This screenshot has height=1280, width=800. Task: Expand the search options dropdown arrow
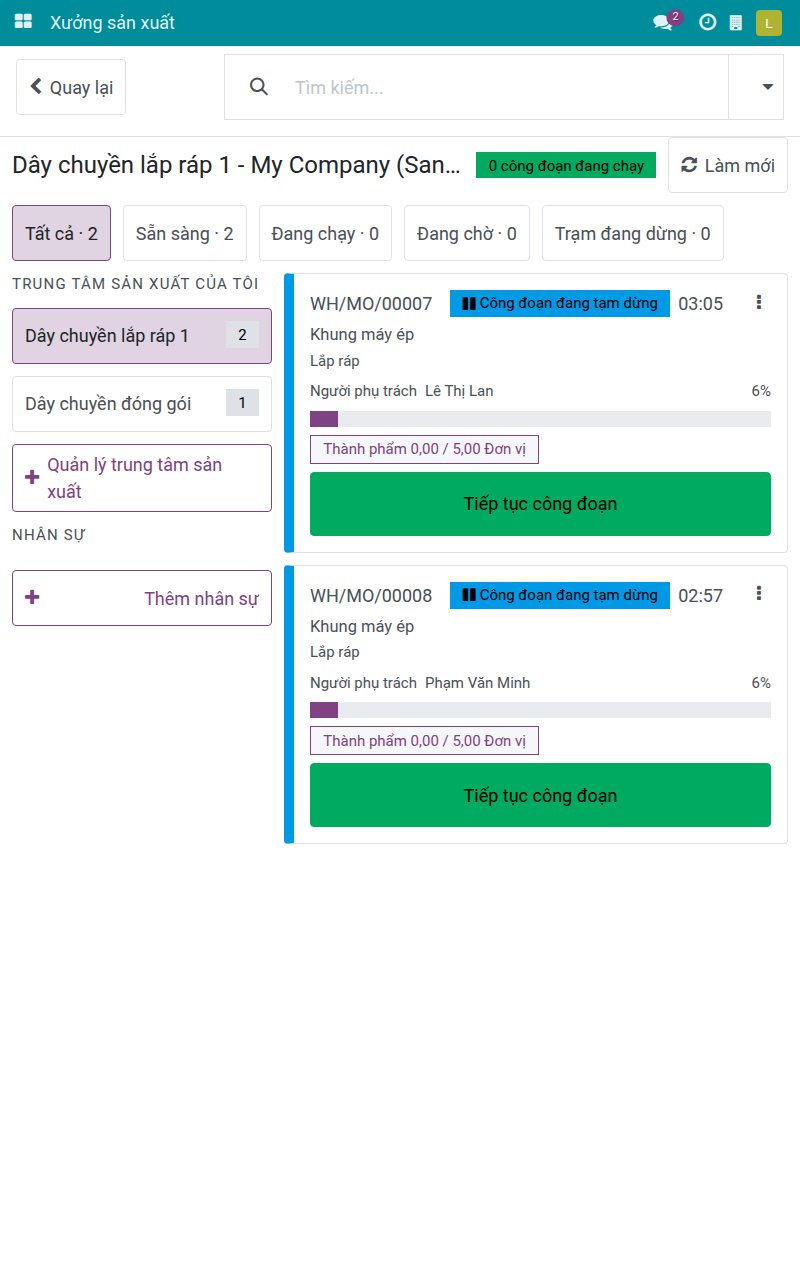[768, 87]
